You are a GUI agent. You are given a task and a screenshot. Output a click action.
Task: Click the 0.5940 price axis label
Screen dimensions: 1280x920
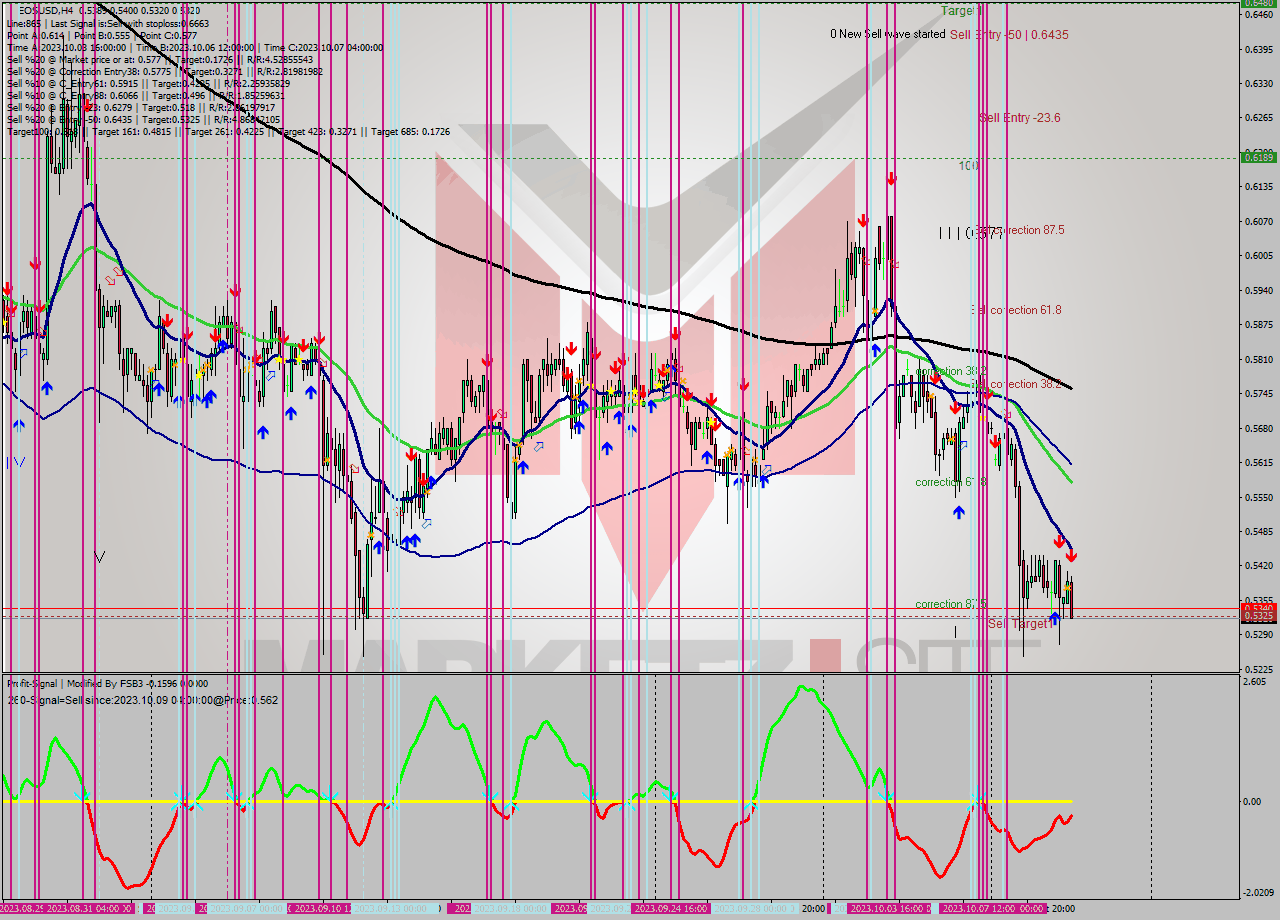(1259, 290)
